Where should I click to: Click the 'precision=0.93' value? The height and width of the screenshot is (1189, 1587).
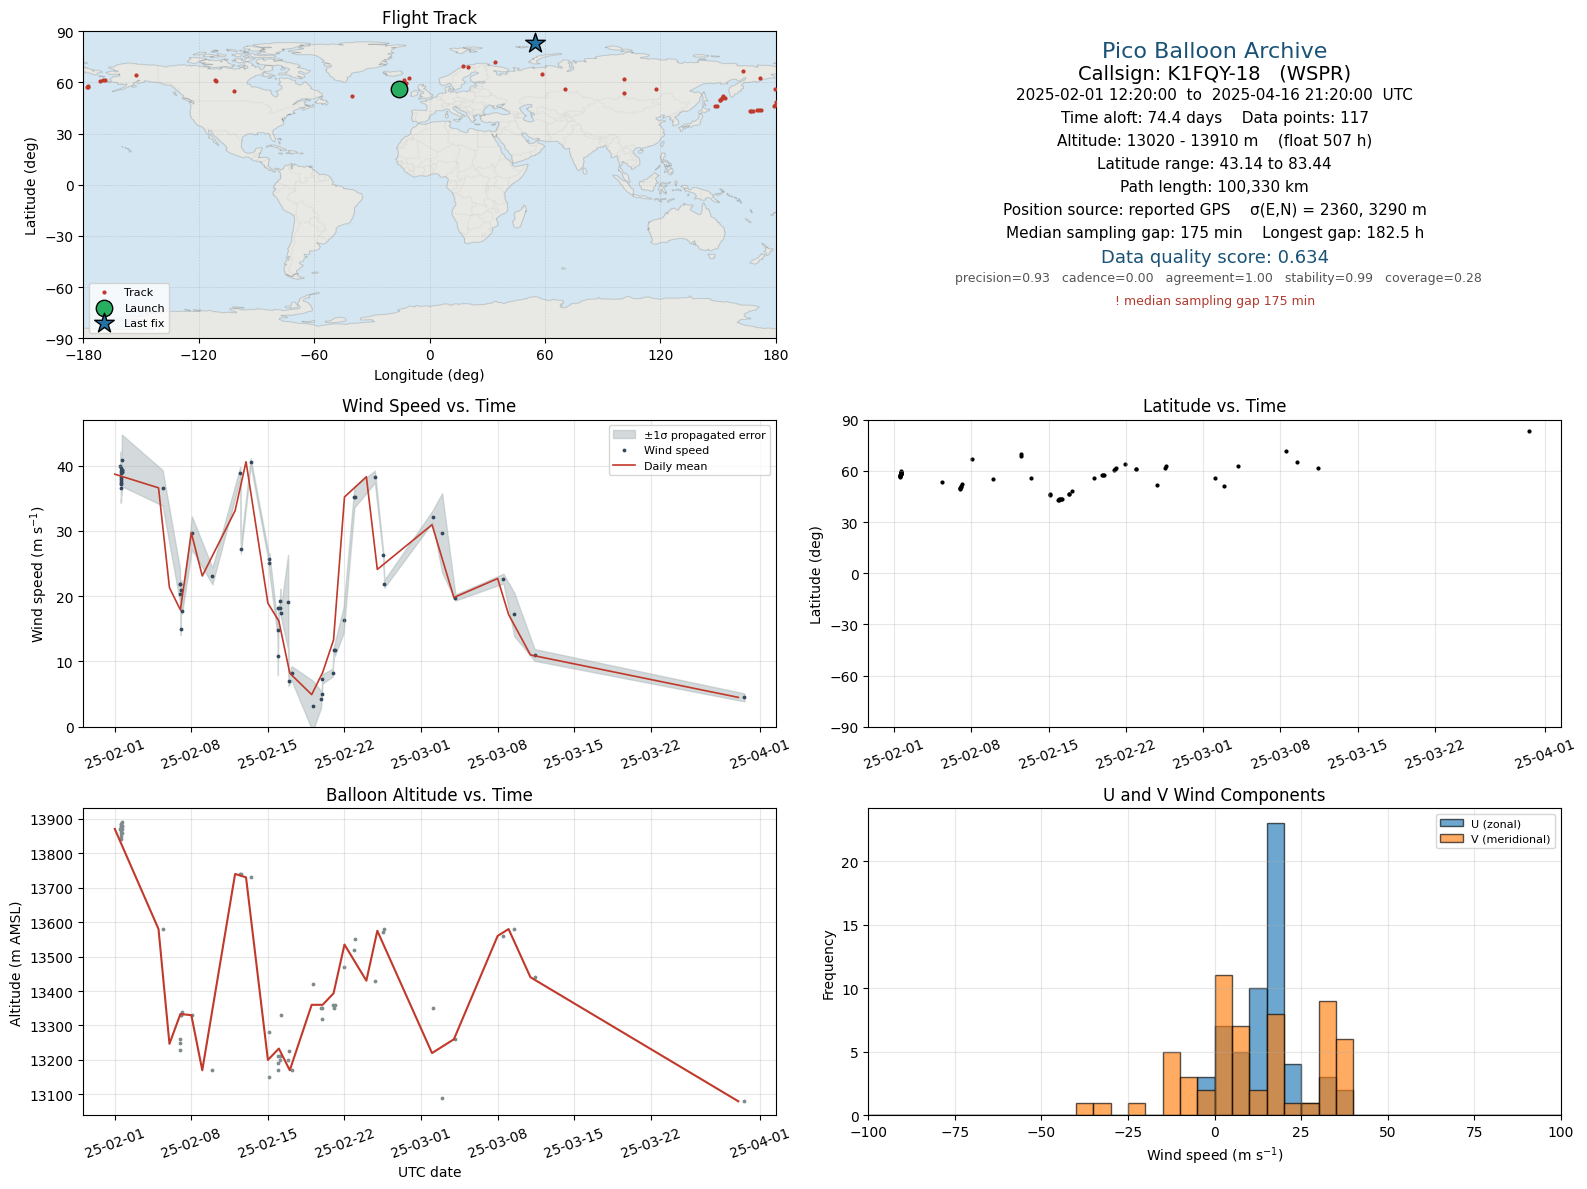point(1002,278)
